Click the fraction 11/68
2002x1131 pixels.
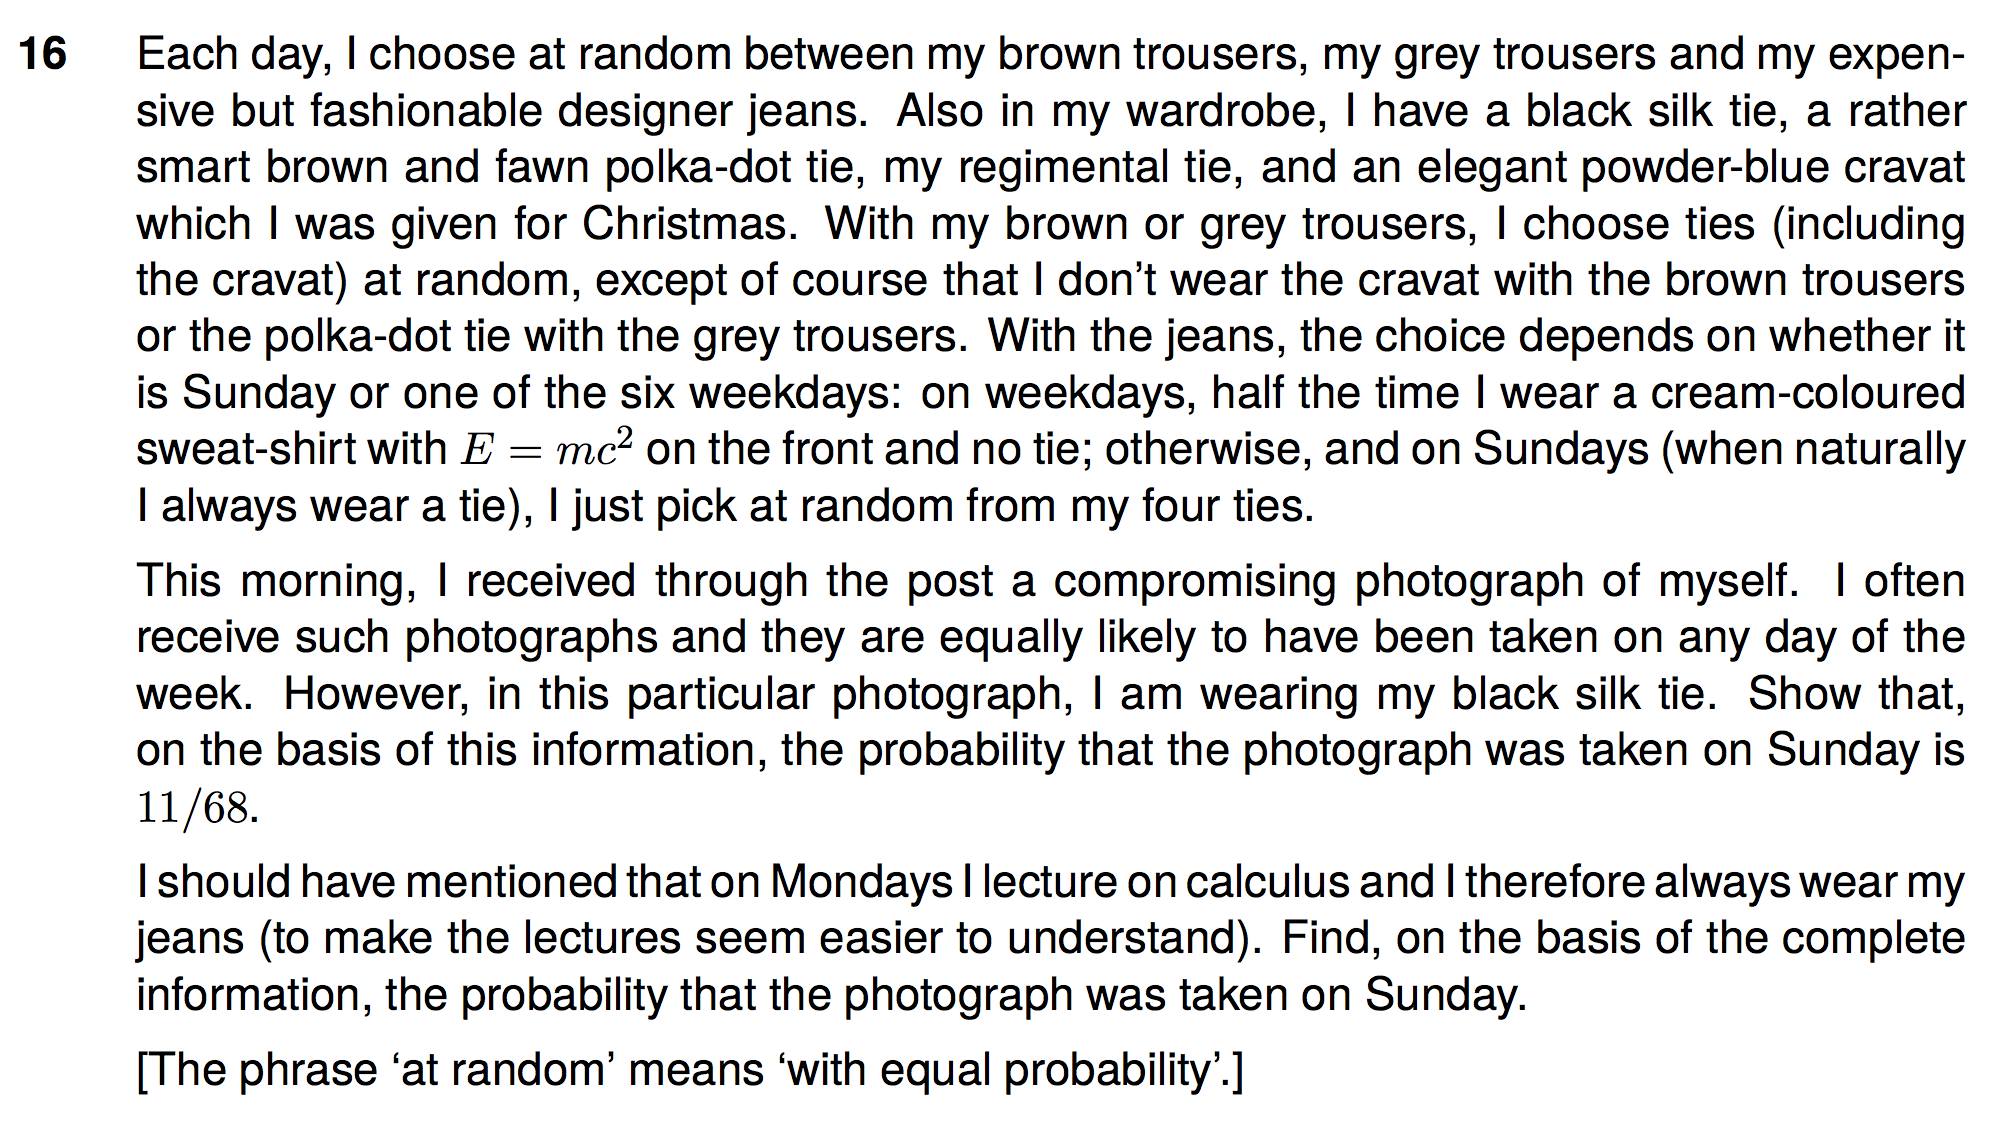193,807
